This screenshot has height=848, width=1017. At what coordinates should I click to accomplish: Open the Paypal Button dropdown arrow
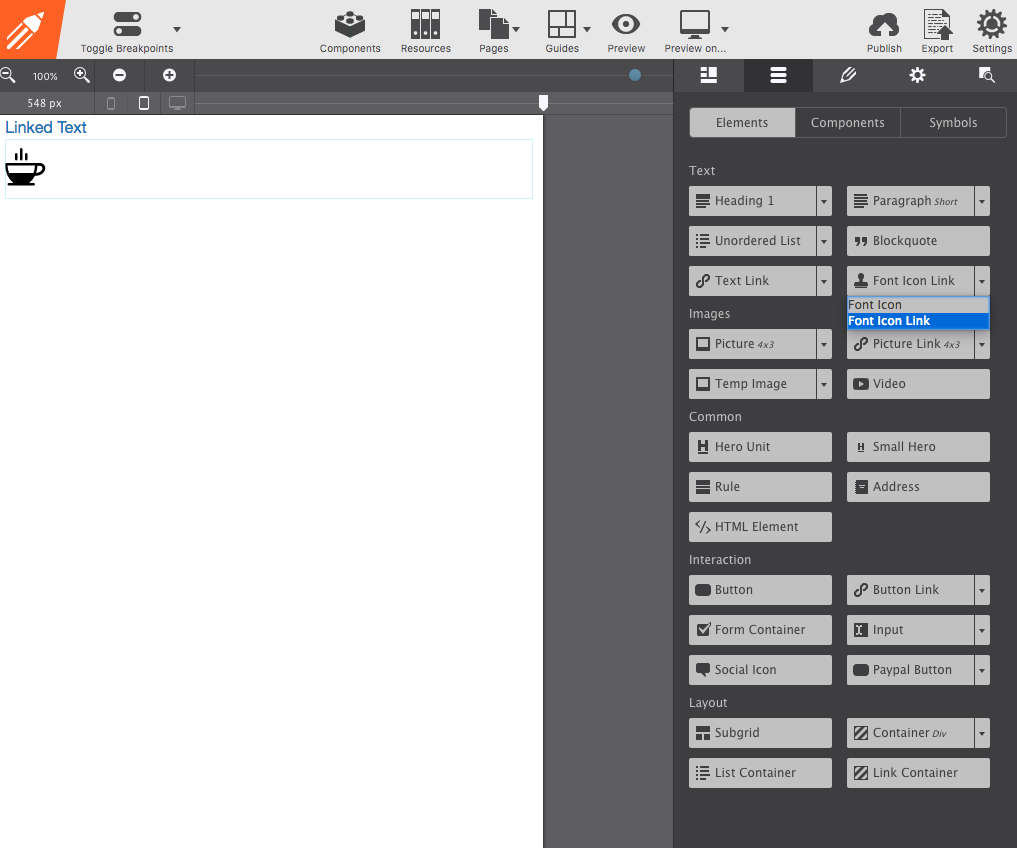(982, 670)
